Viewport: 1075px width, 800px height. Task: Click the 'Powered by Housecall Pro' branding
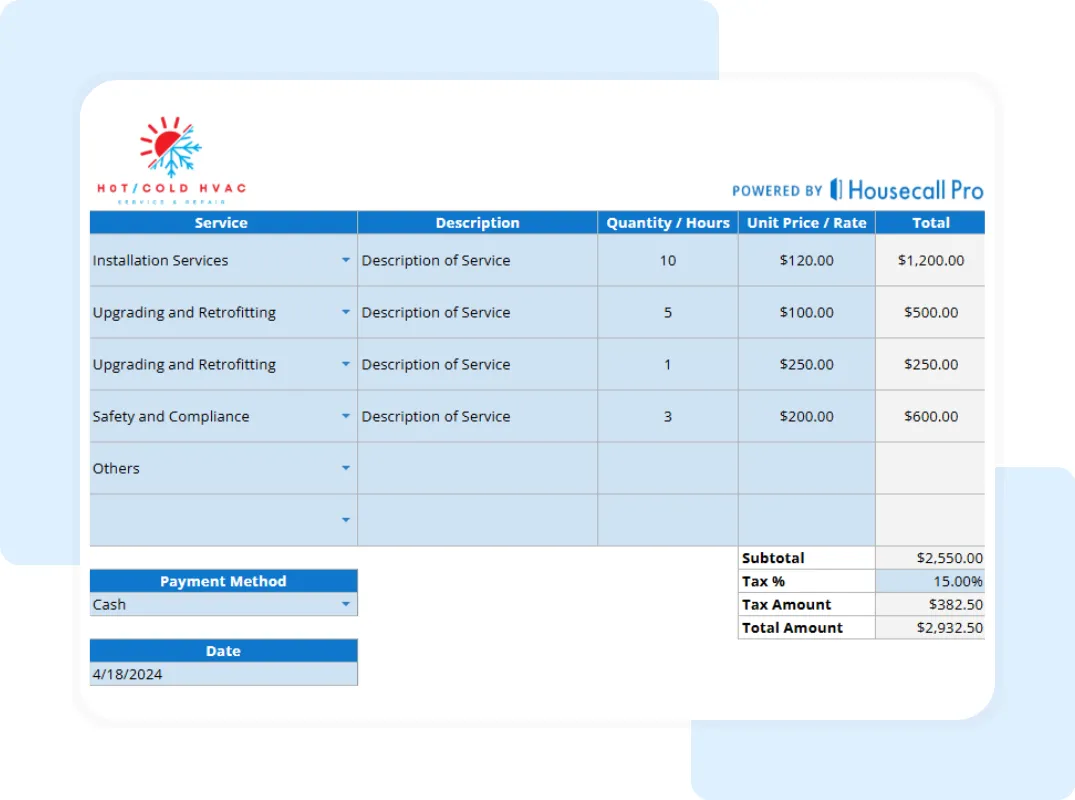click(x=855, y=190)
